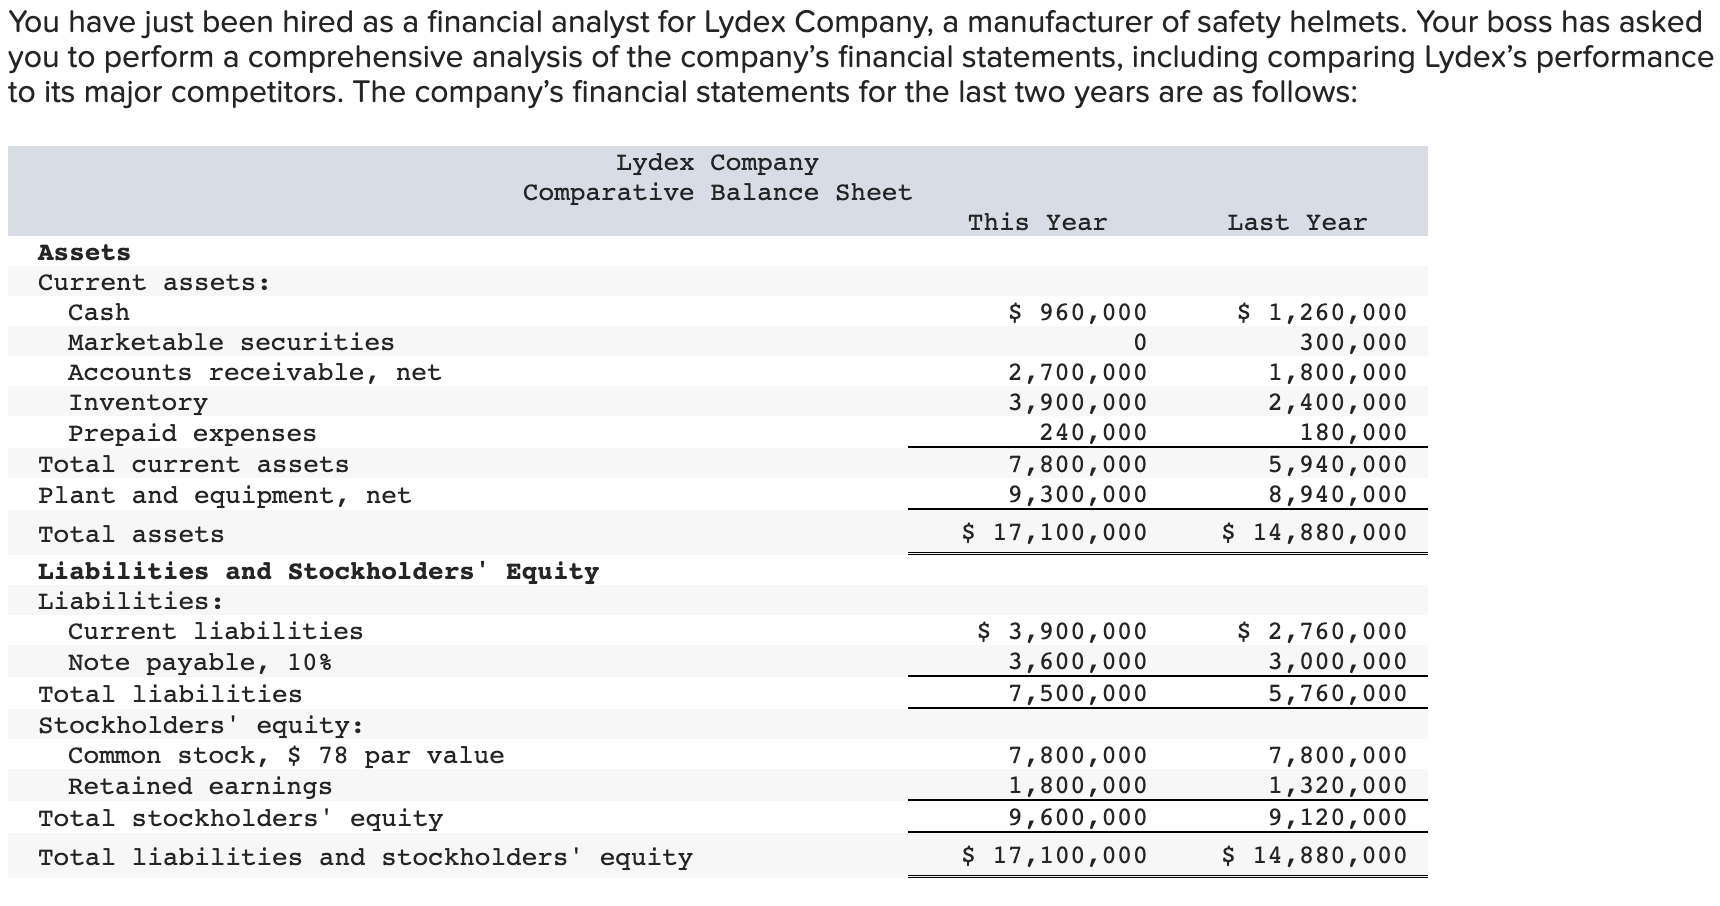
Task: Click the Cash row label
Action: click(x=99, y=313)
